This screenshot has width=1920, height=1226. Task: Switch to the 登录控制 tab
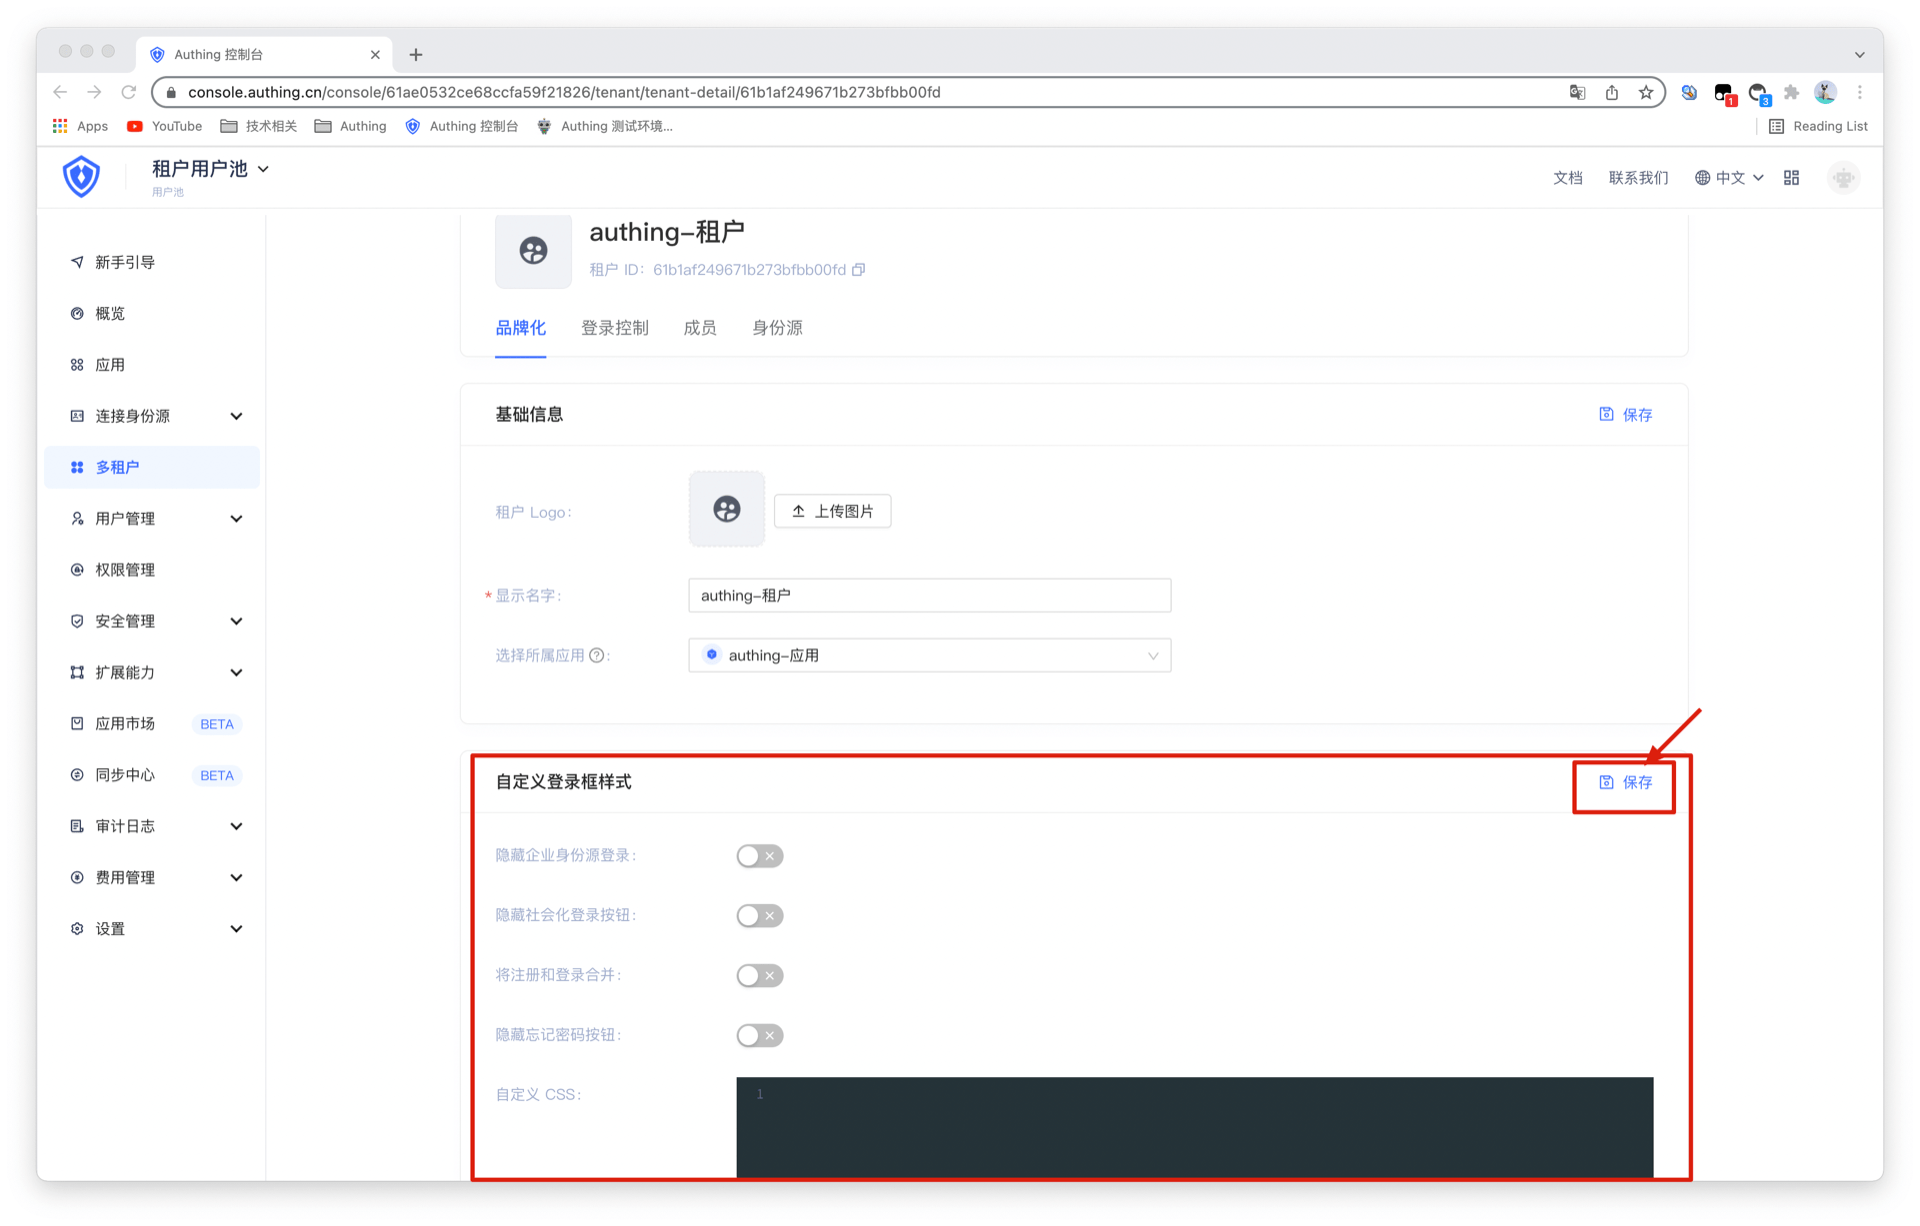point(614,328)
